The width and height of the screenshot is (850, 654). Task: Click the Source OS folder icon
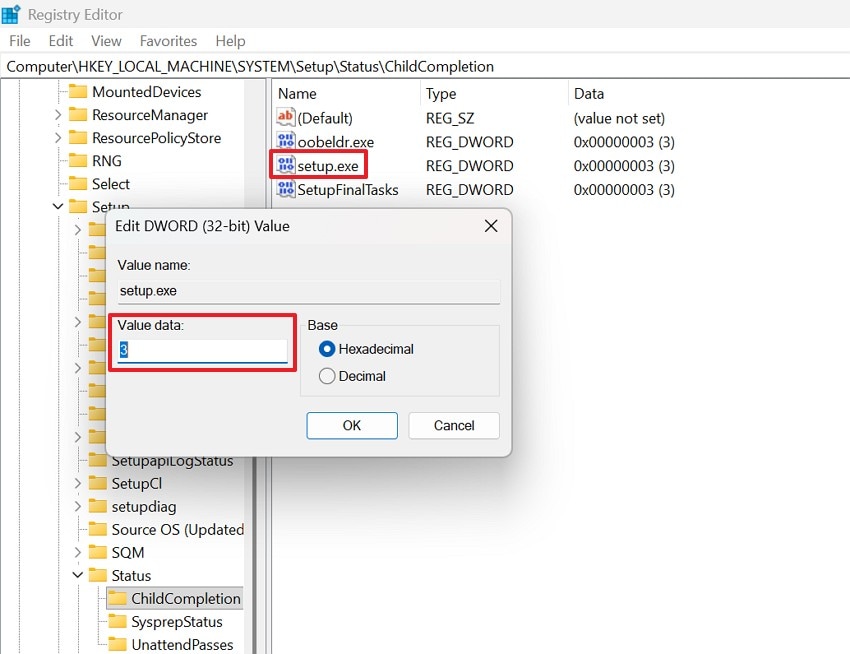(98, 529)
